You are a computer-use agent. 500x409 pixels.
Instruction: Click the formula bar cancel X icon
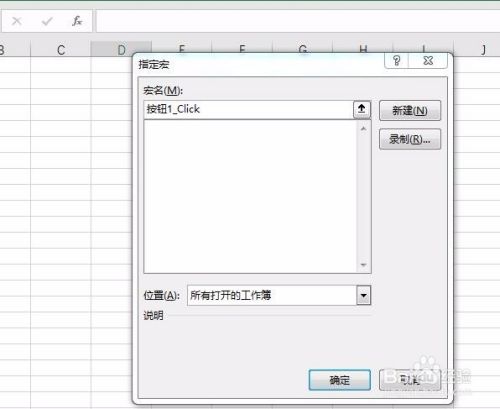[x=17, y=21]
